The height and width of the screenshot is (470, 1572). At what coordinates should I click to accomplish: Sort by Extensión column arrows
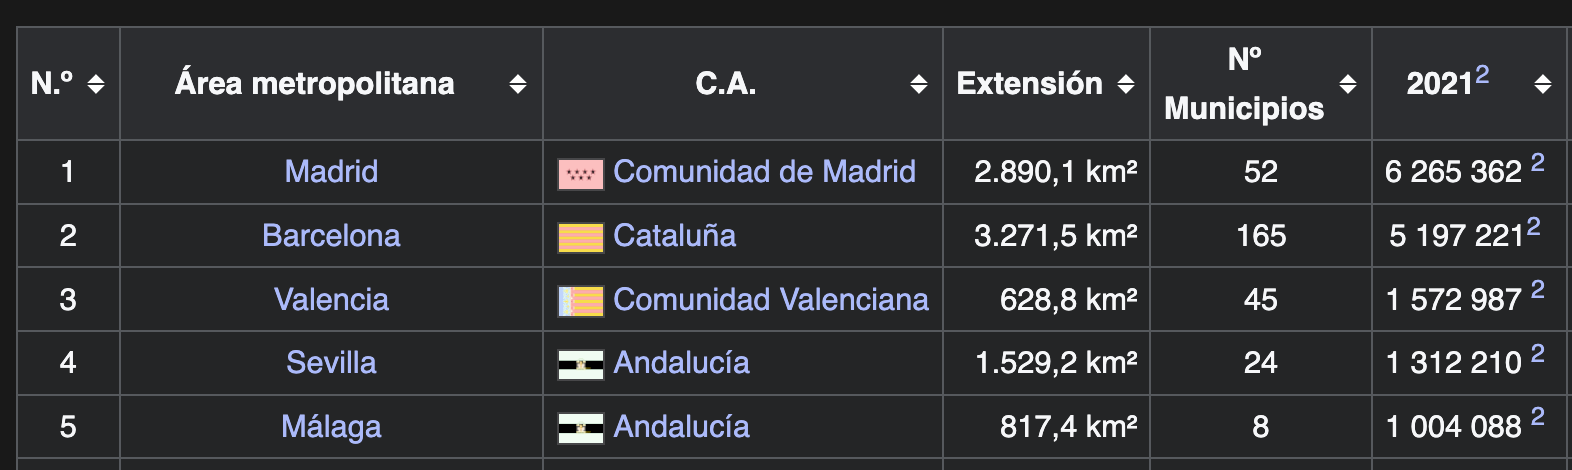click(1126, 84)
